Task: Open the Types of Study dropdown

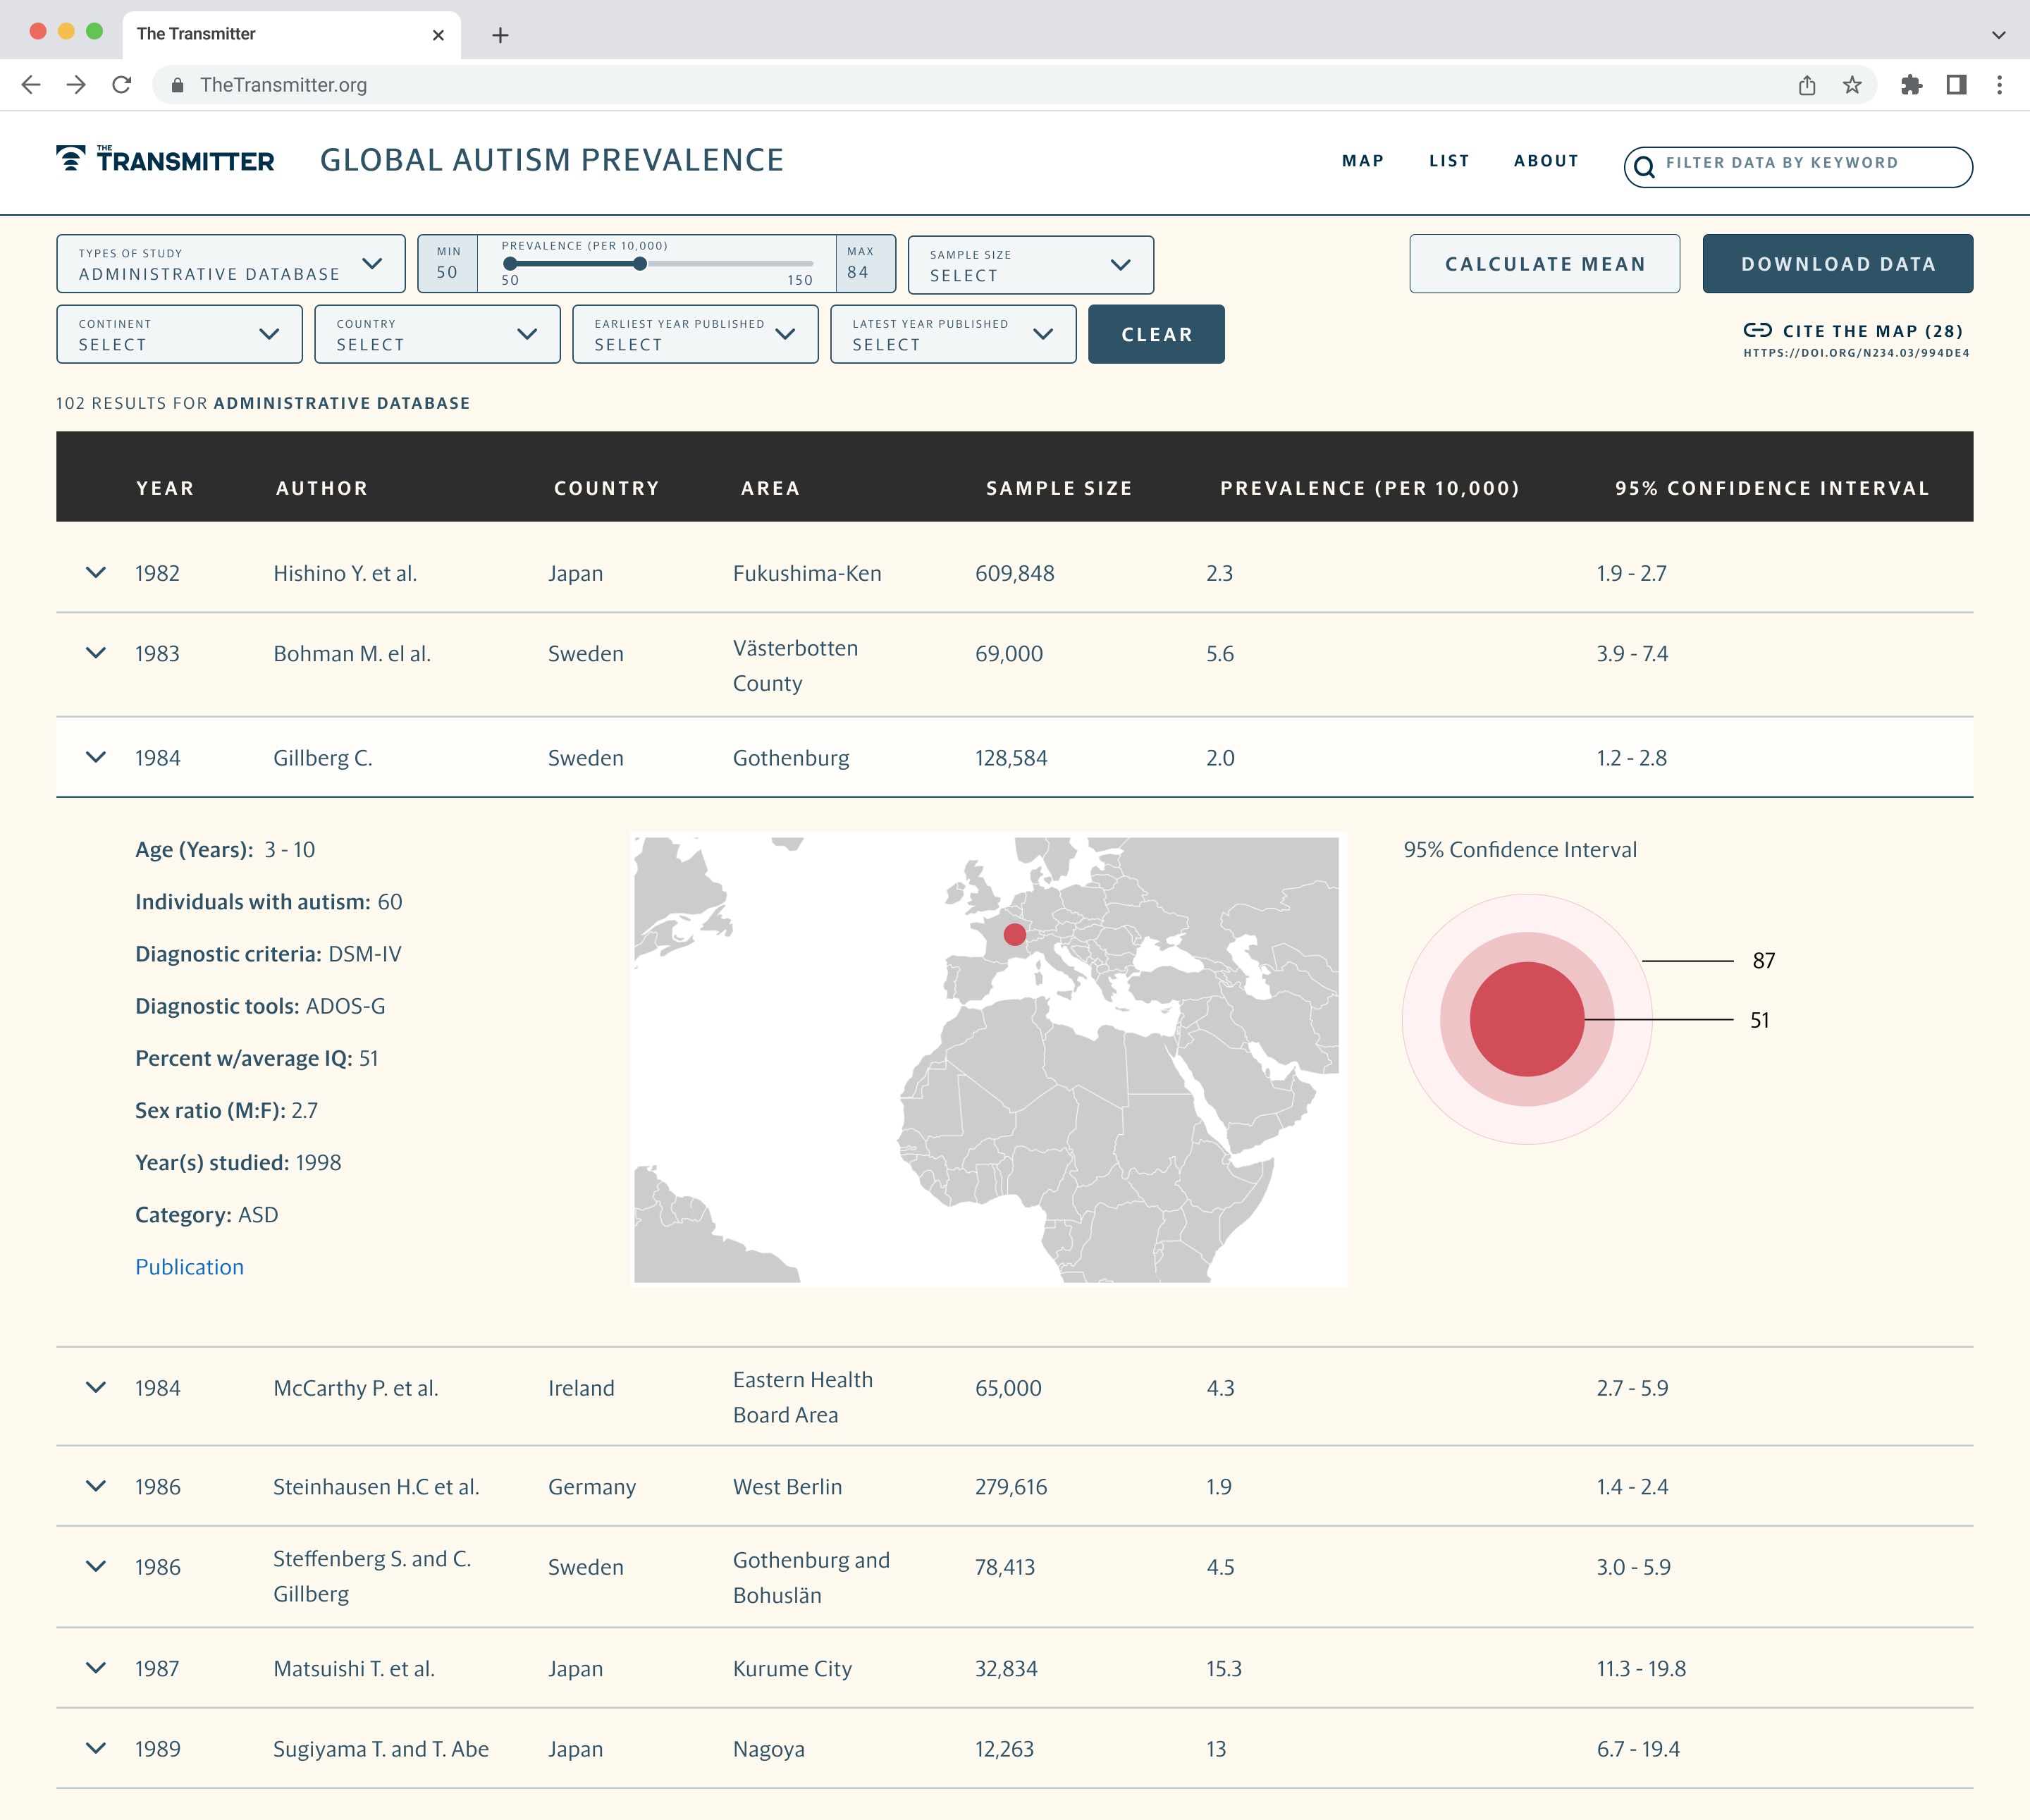Action: coord(231,264)
